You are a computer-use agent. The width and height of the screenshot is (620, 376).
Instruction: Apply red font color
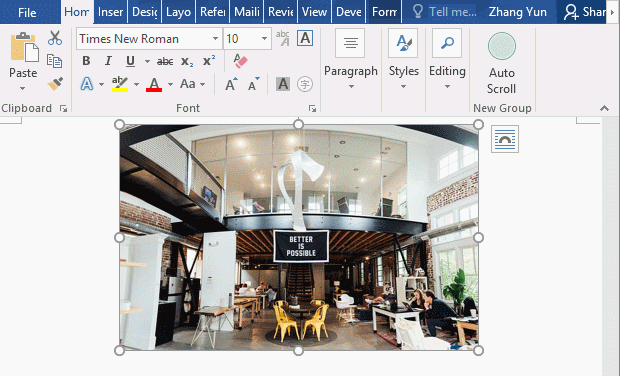[x=154, y=84]
